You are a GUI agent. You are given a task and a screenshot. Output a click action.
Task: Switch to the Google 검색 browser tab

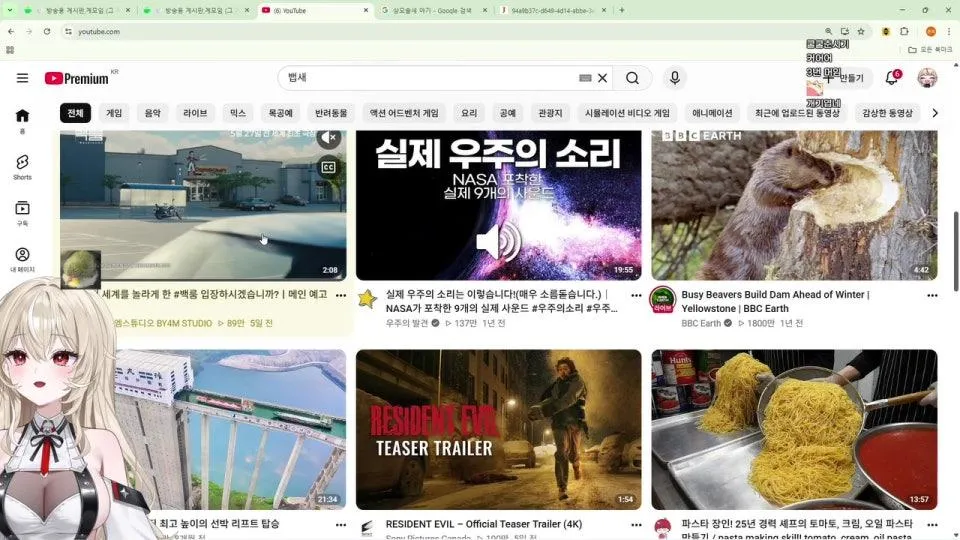point(433,10)
